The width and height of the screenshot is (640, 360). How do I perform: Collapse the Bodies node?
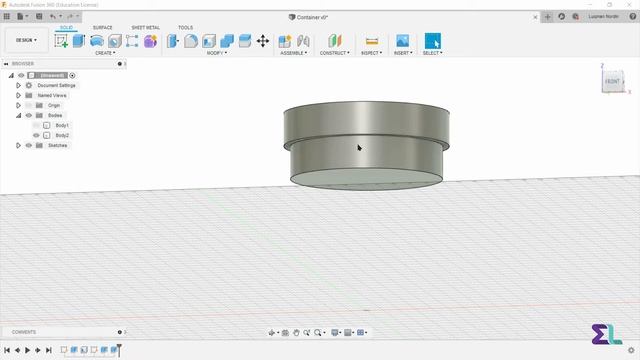pyautogui.click(x=18, y=116)
